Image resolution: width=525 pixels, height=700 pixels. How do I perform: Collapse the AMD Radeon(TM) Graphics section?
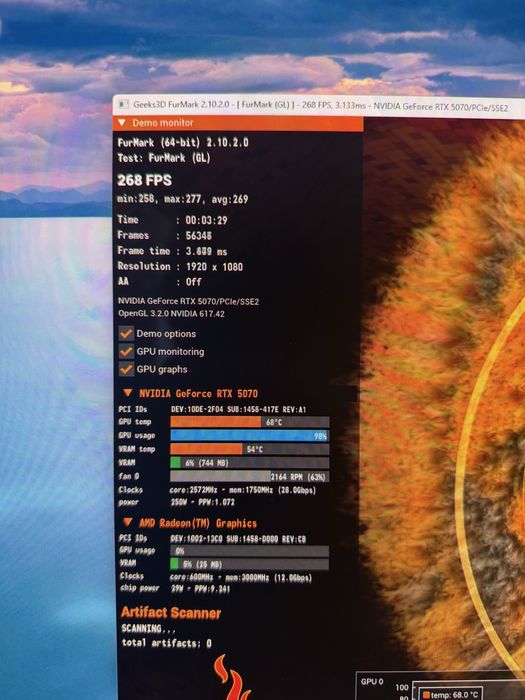[128, 522]
